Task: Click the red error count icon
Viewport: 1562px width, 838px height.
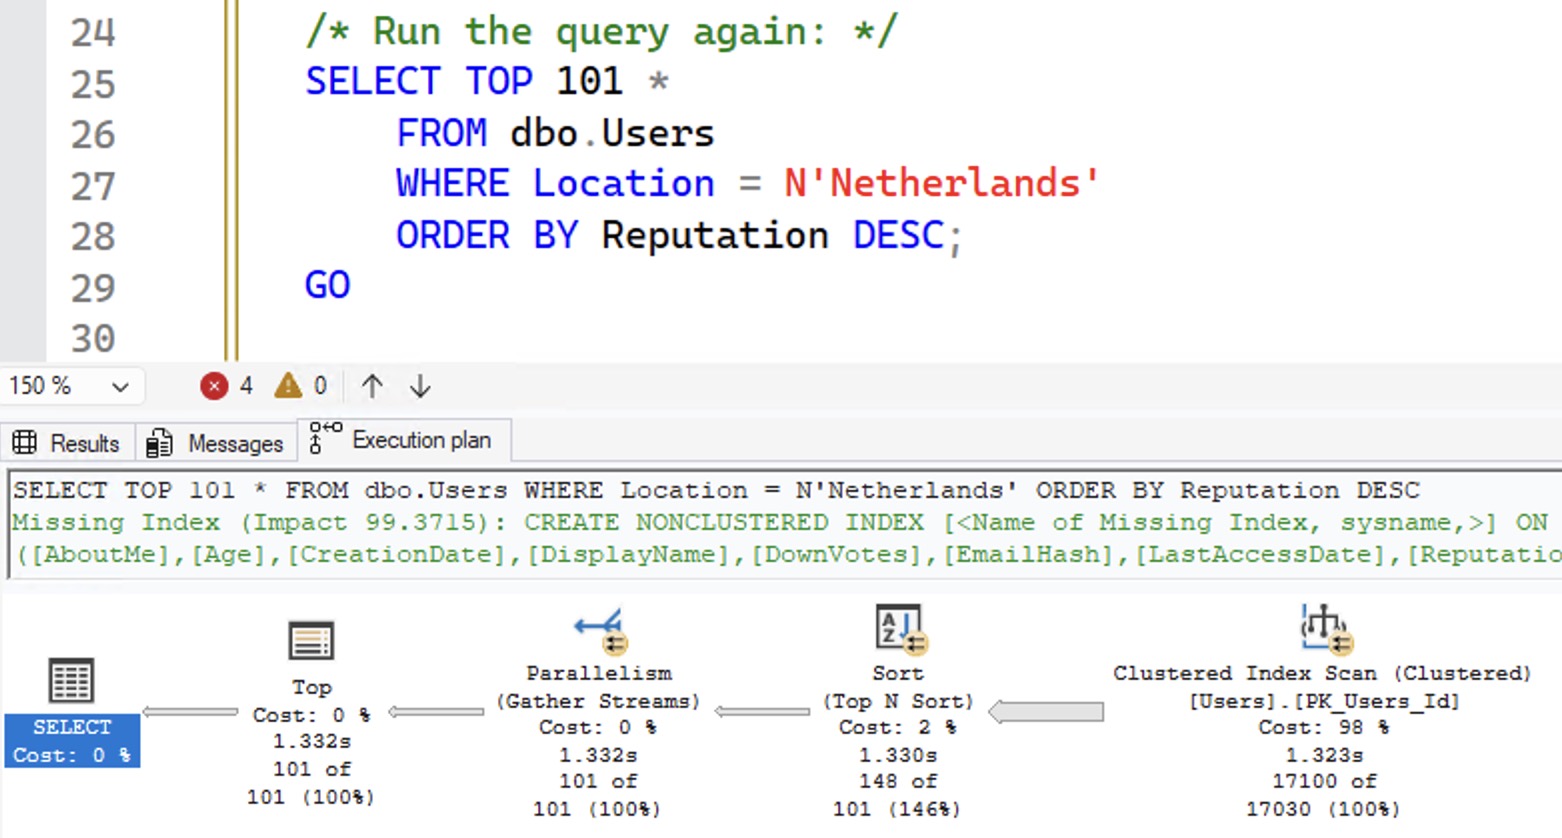Action: 214,386
